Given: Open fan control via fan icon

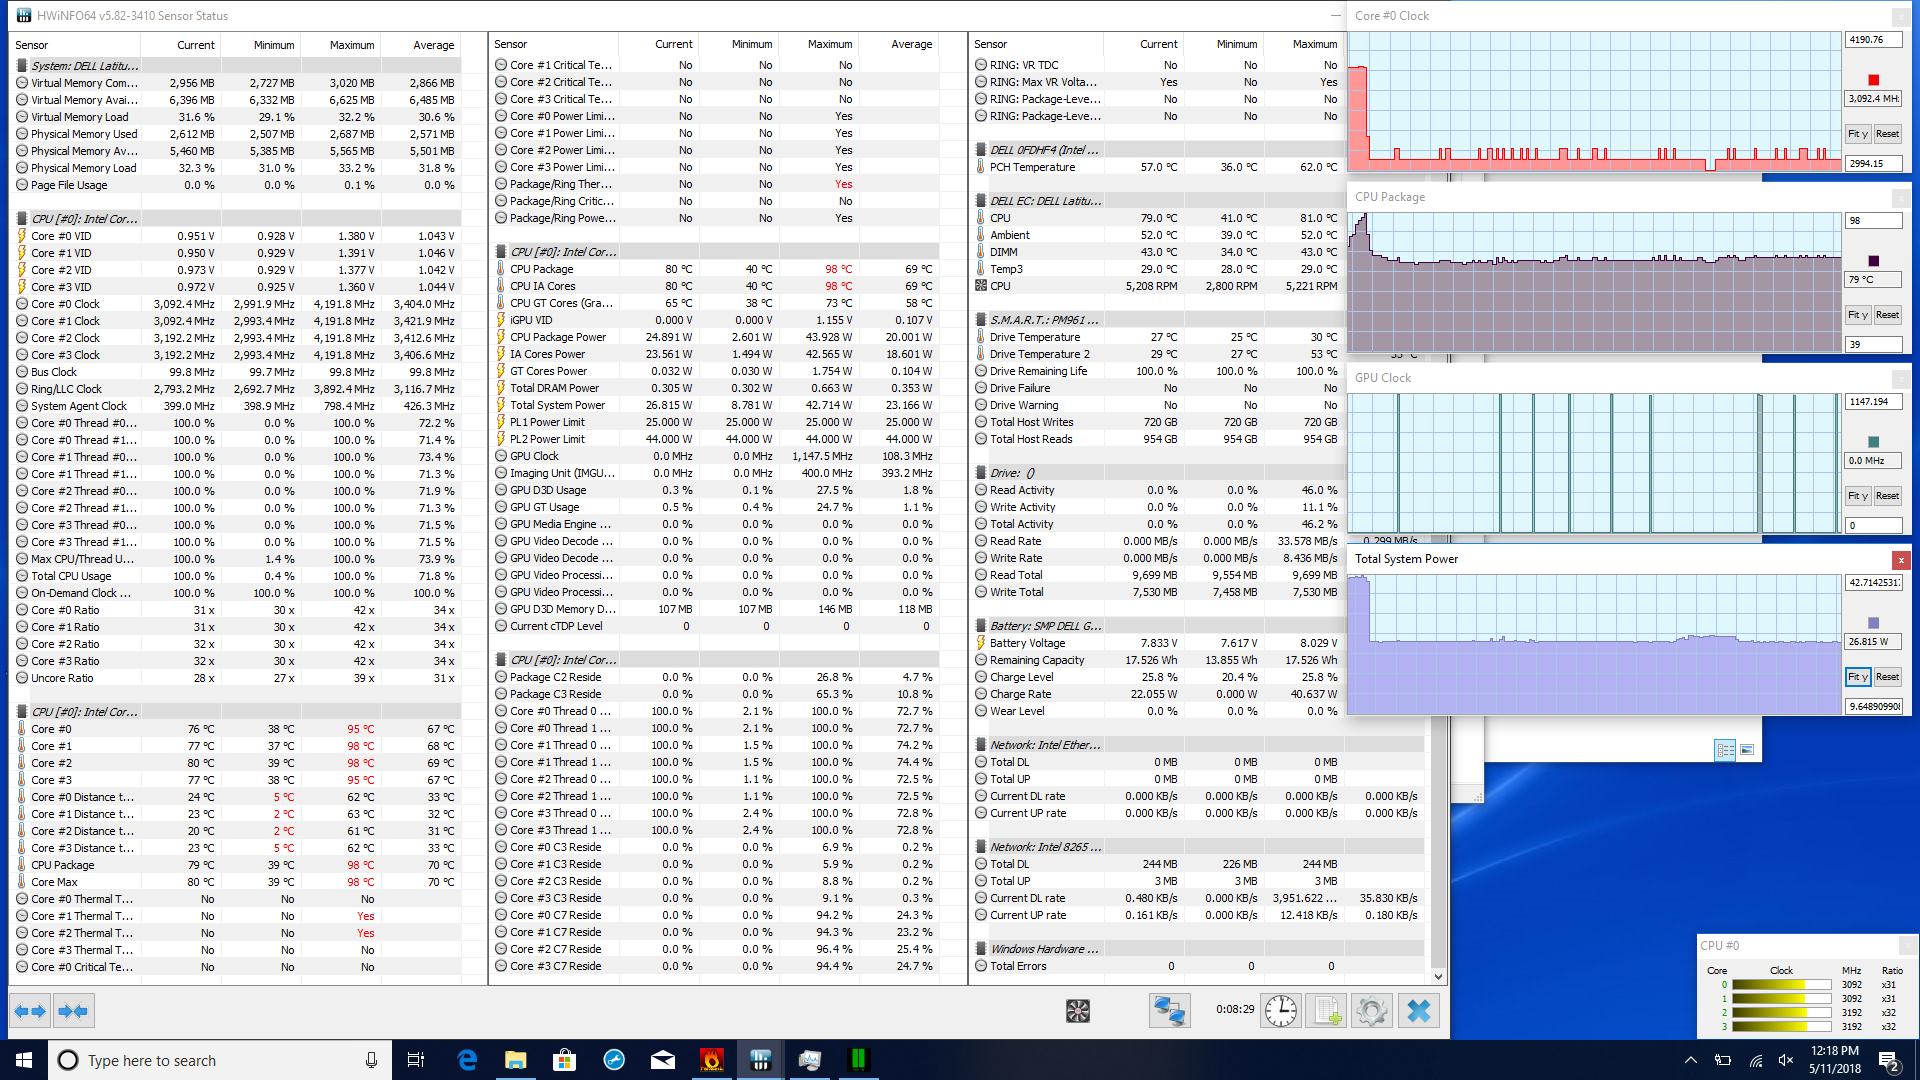Looking at the screenshot, I should pyautogui.click(x=1078, y=1011).
